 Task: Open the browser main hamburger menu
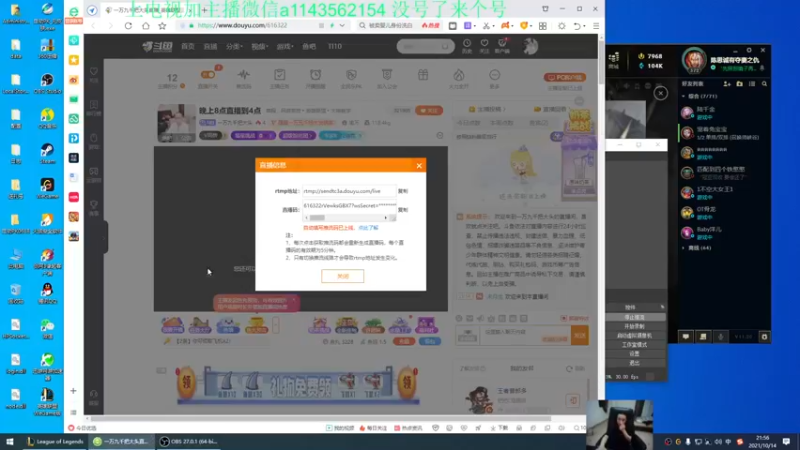pyautogui.click(x=595, y=26)
